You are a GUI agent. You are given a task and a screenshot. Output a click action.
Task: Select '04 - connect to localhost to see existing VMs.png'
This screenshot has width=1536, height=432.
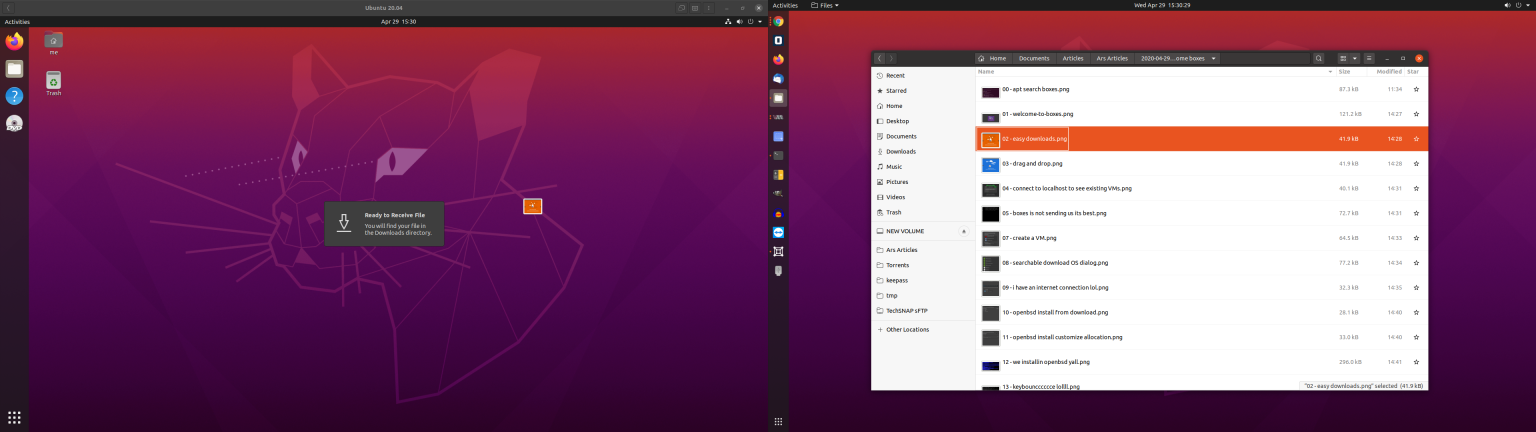point(1202,188)
